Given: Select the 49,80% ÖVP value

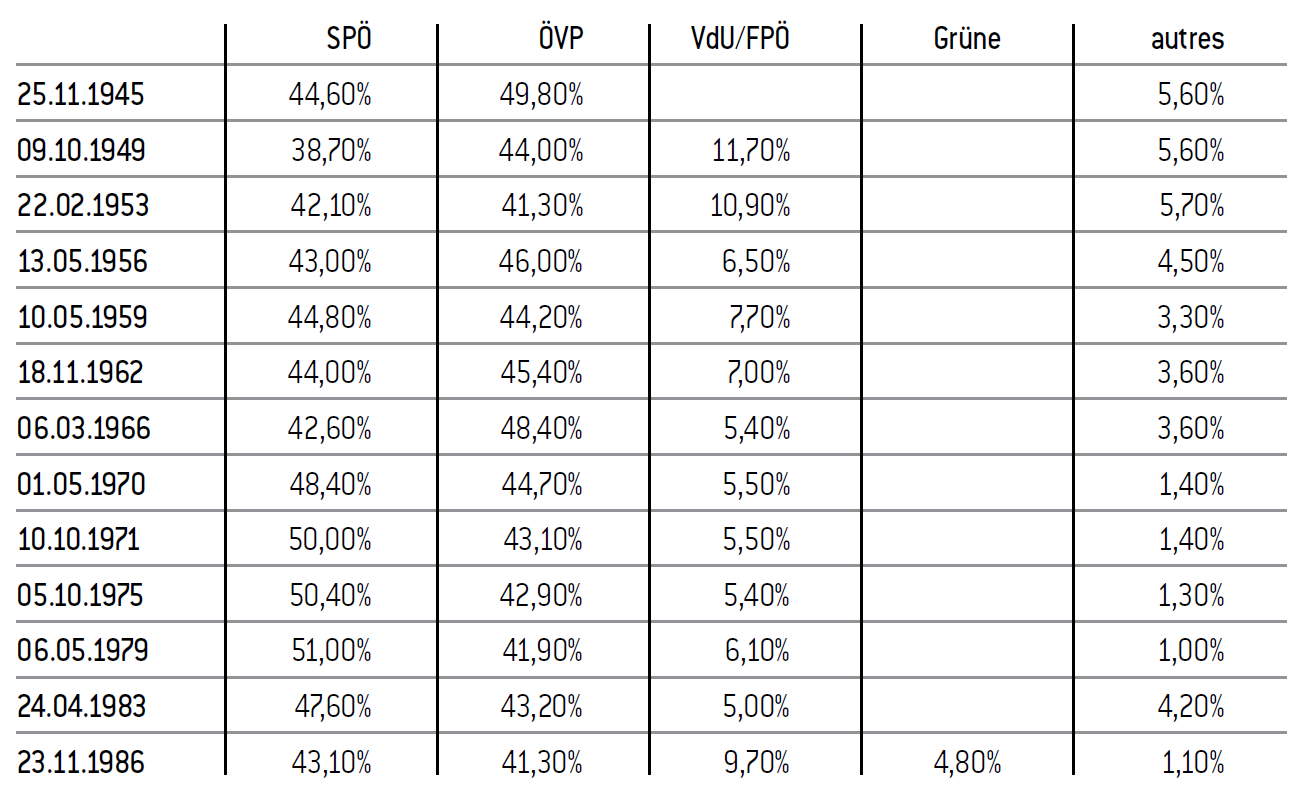Looking at the screenshot, I should coord(541,95).
